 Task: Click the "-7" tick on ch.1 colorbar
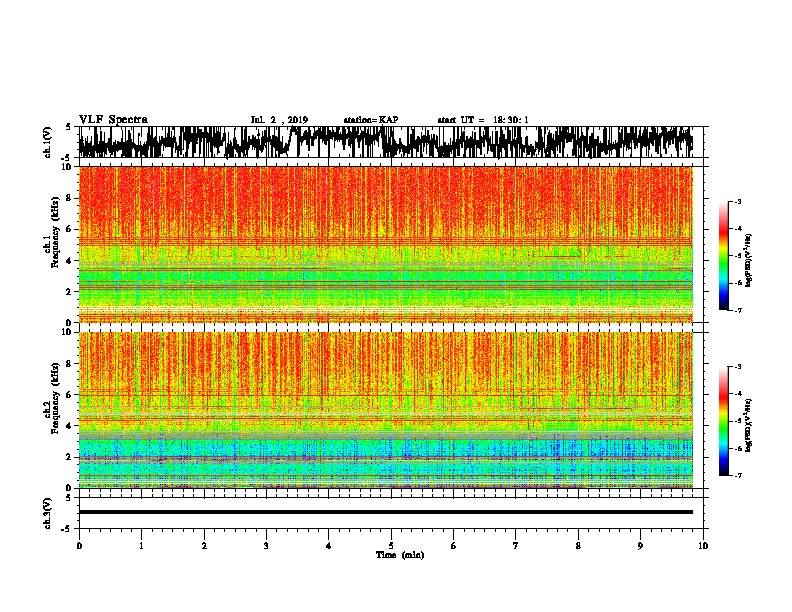click(x=737, y=310)
